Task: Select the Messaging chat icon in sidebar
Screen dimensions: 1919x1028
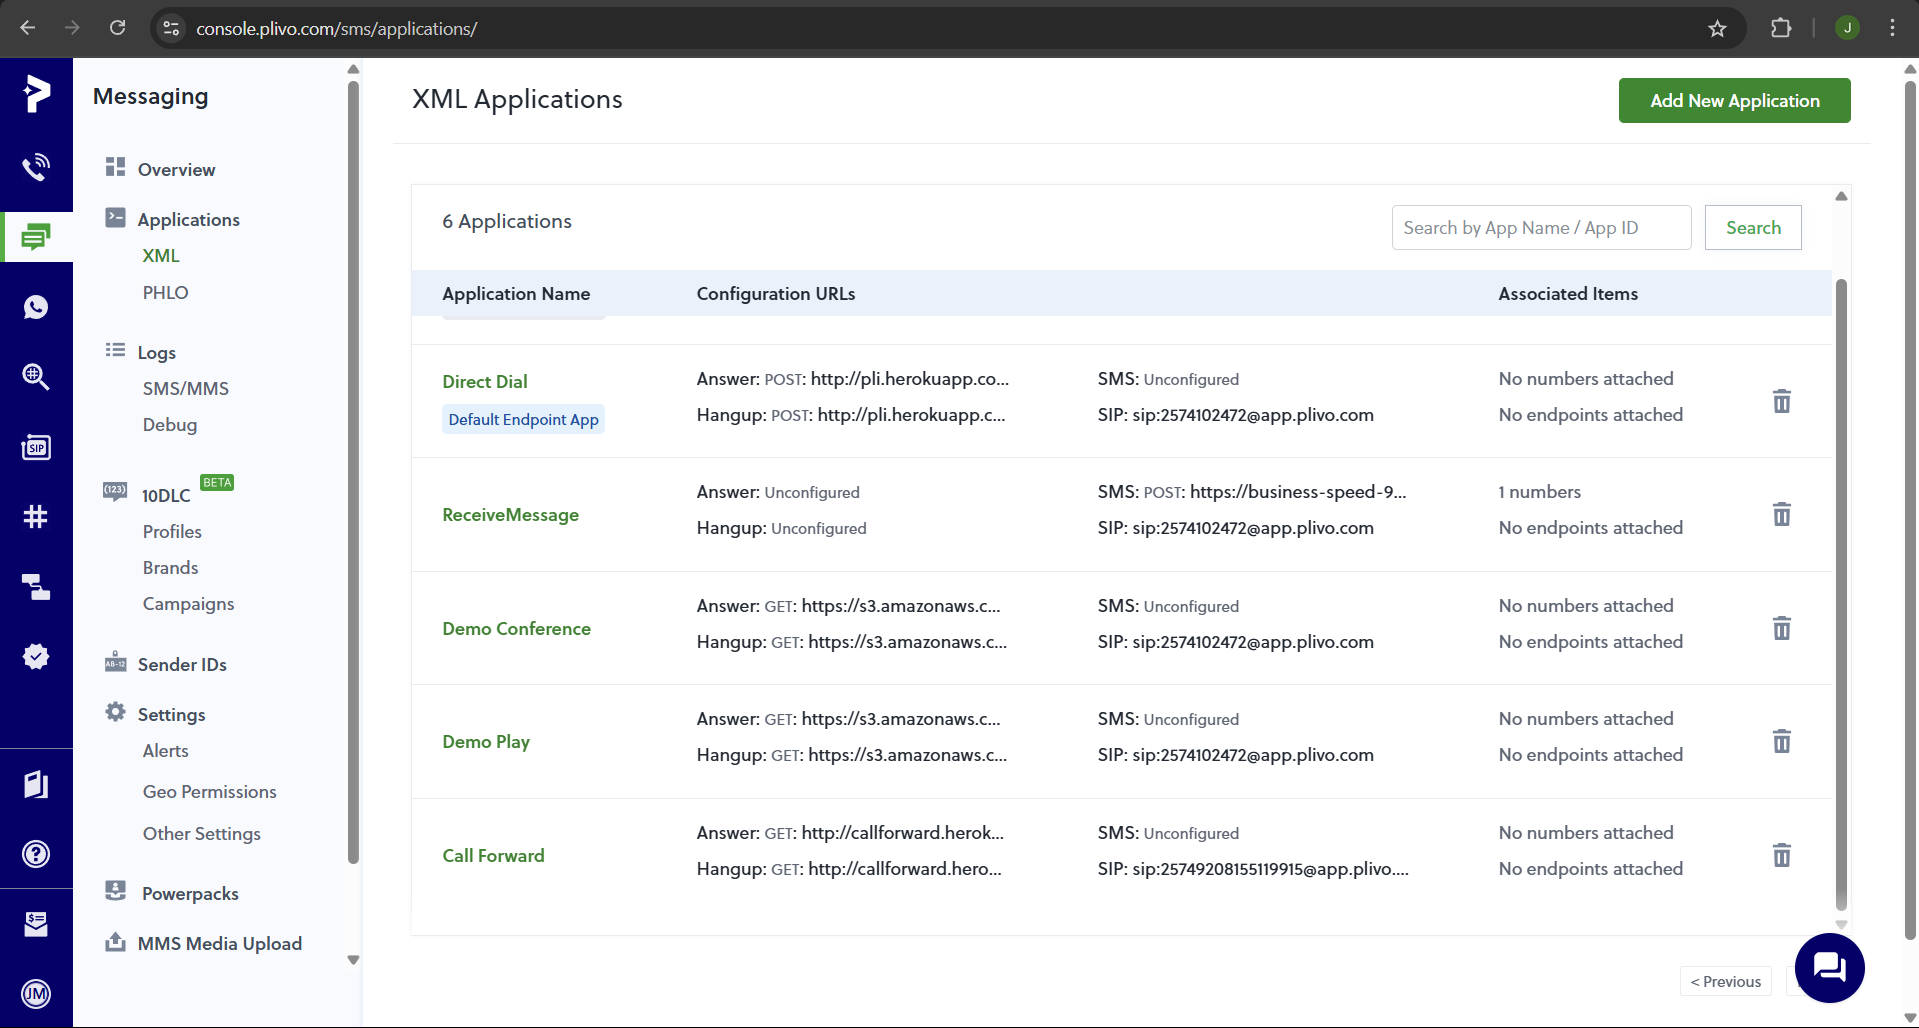Action: (x=36, y=237)
